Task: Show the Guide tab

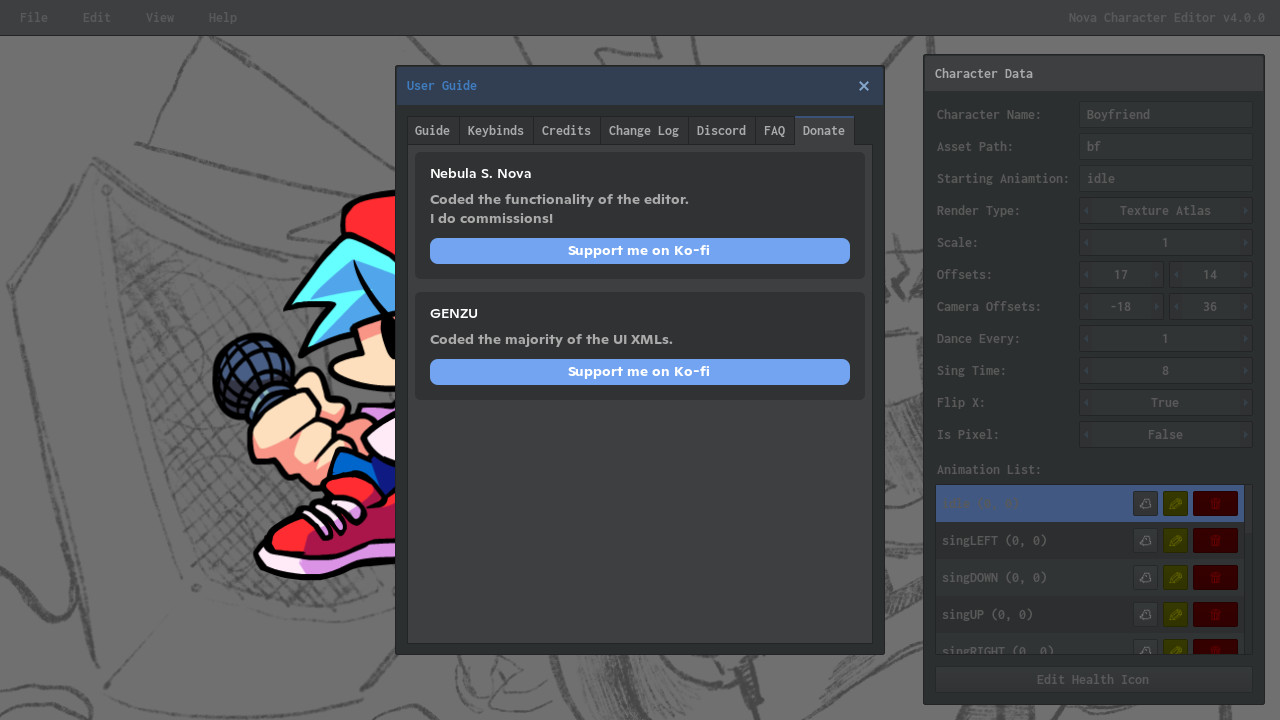Action: 432,131
